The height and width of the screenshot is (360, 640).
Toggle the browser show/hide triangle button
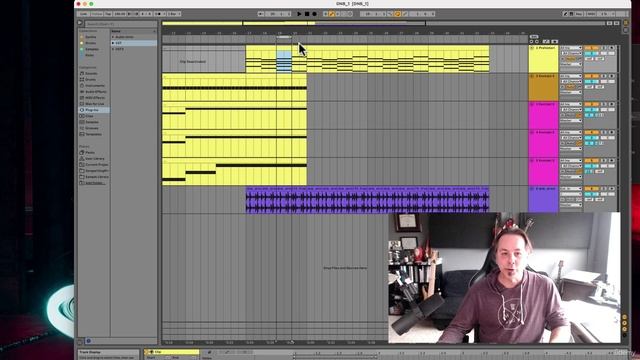(80, 23)
